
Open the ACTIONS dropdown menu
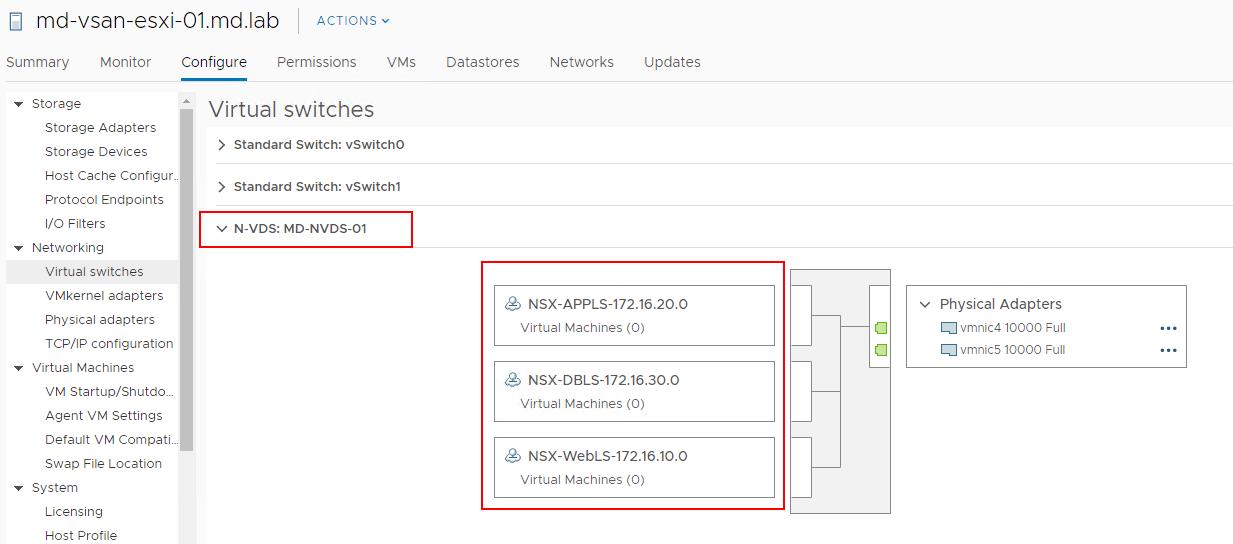pyautogui.click(x=353, y=21)
